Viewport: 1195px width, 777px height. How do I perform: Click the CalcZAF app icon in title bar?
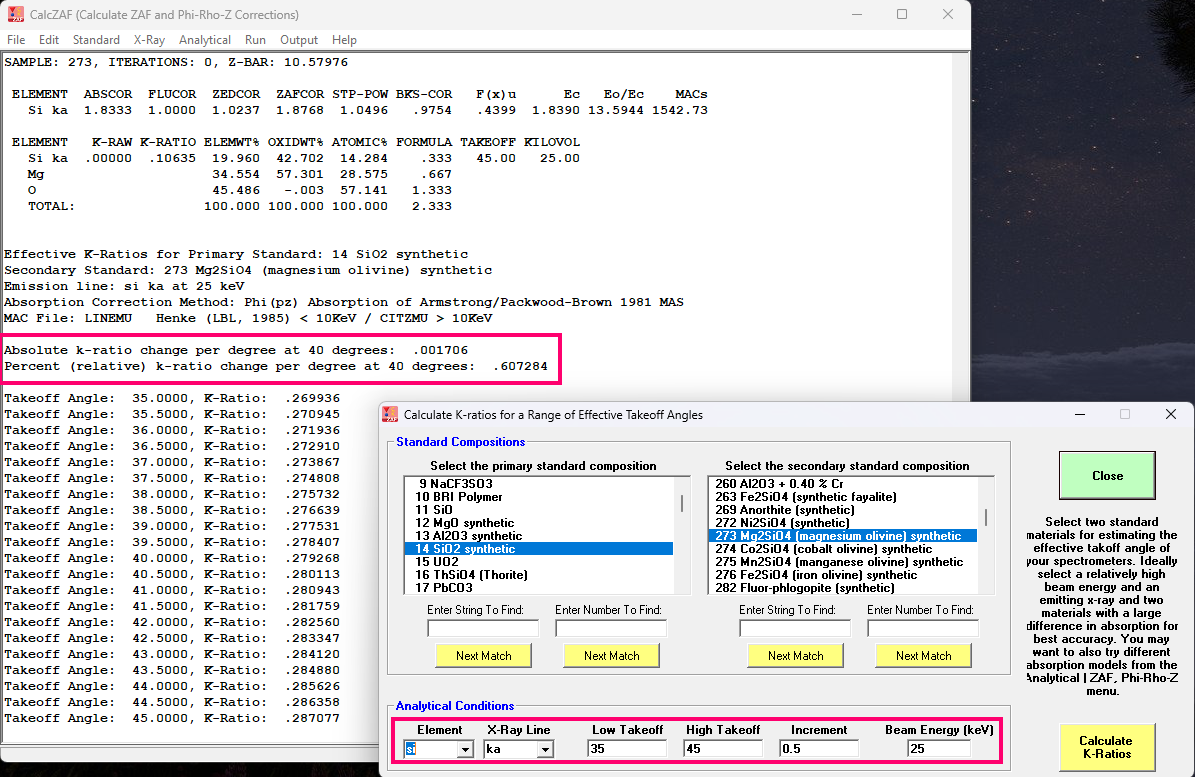coord(15,15)
